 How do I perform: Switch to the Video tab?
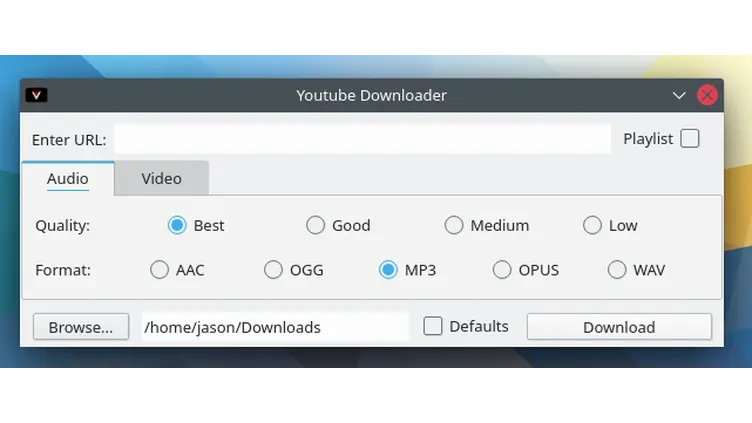[161, 178]
